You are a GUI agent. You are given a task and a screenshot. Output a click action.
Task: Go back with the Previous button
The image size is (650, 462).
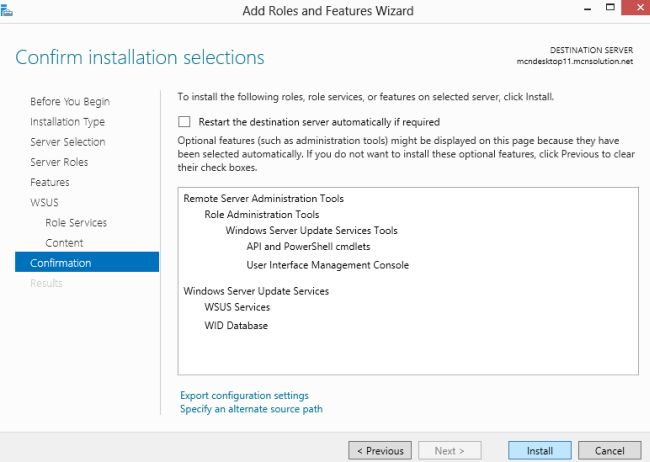coord(380,451)
